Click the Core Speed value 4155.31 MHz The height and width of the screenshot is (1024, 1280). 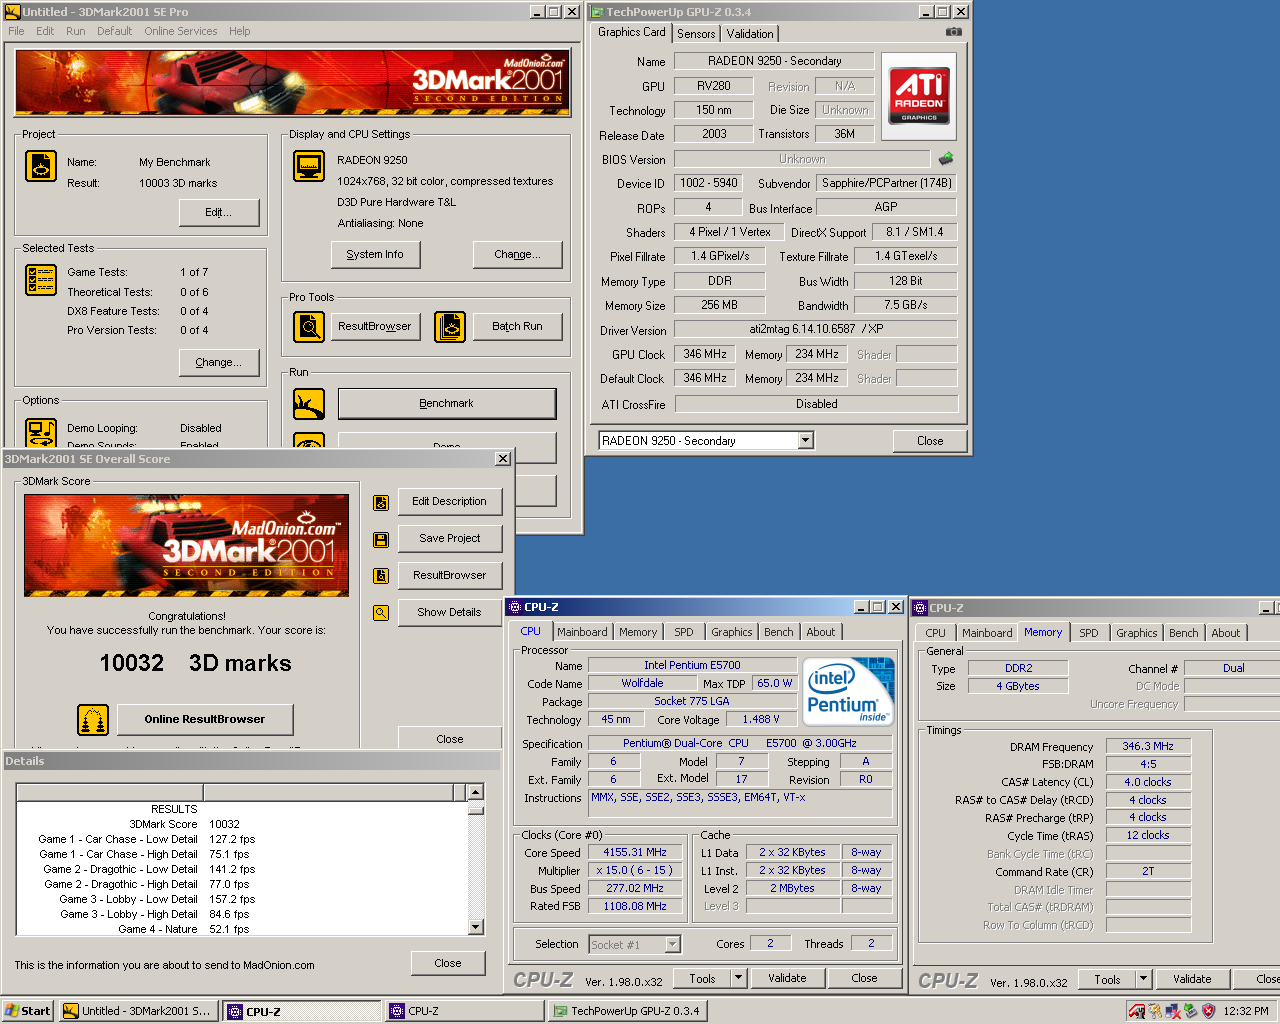click(635, 853)
